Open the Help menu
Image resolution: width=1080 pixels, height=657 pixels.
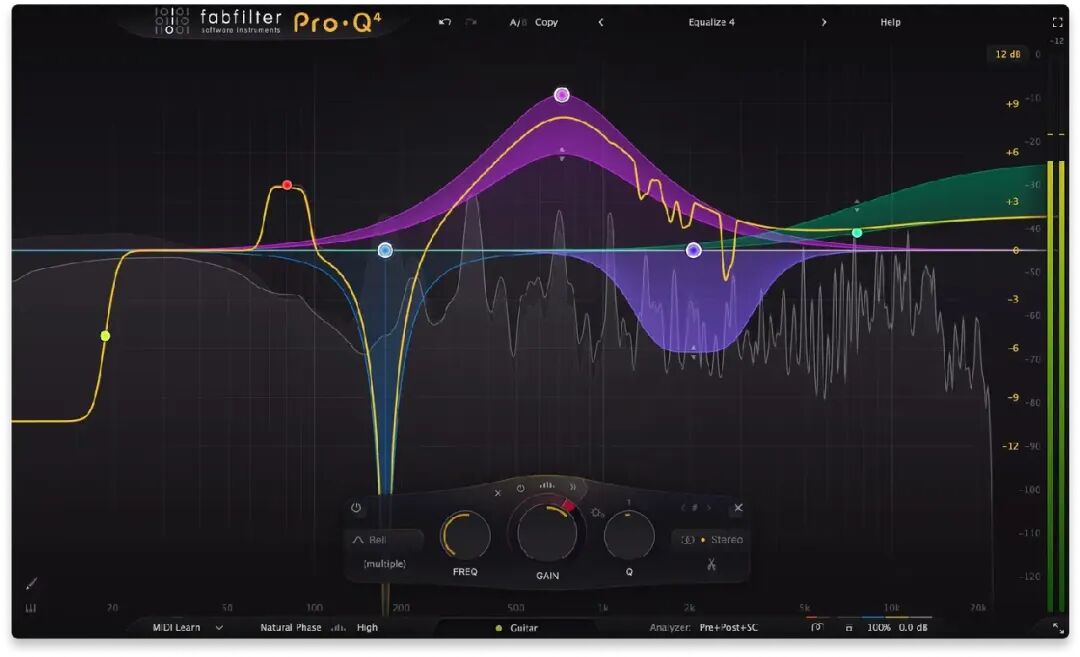tap(890, 22)
